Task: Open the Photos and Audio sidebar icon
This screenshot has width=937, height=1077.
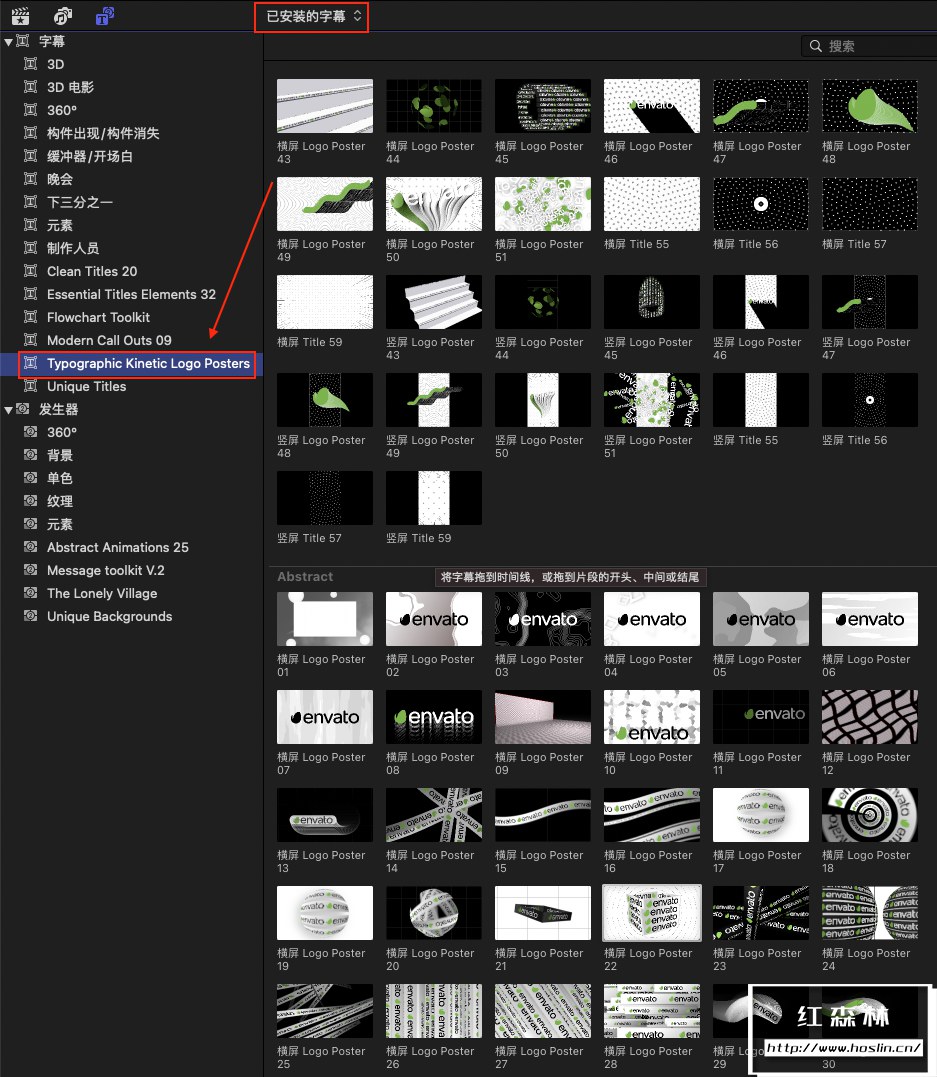Action: [63, 15]
